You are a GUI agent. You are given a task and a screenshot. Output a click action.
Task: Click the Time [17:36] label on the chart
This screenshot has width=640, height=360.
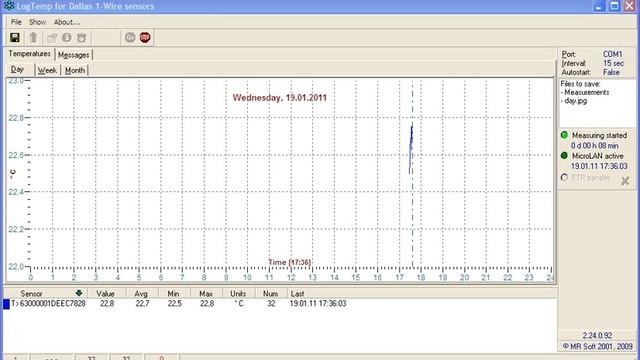coord(289,262)
